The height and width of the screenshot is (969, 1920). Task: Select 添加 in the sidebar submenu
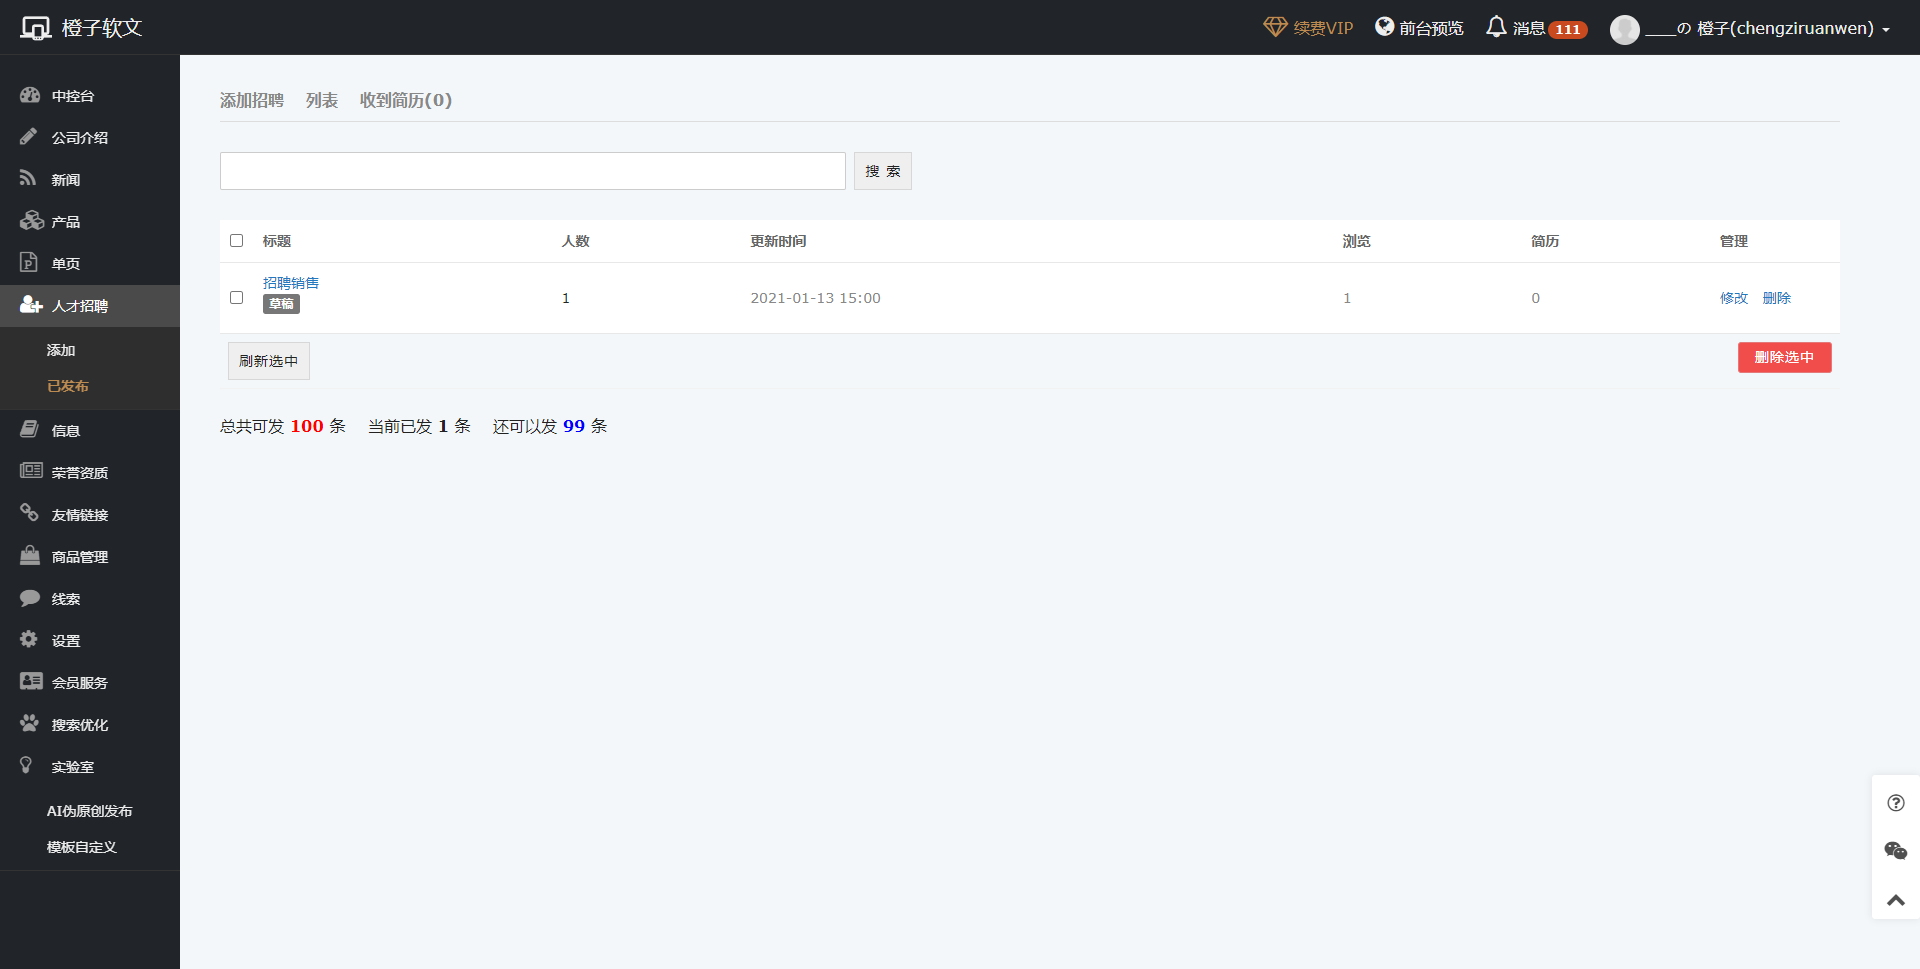pos(61,350)
